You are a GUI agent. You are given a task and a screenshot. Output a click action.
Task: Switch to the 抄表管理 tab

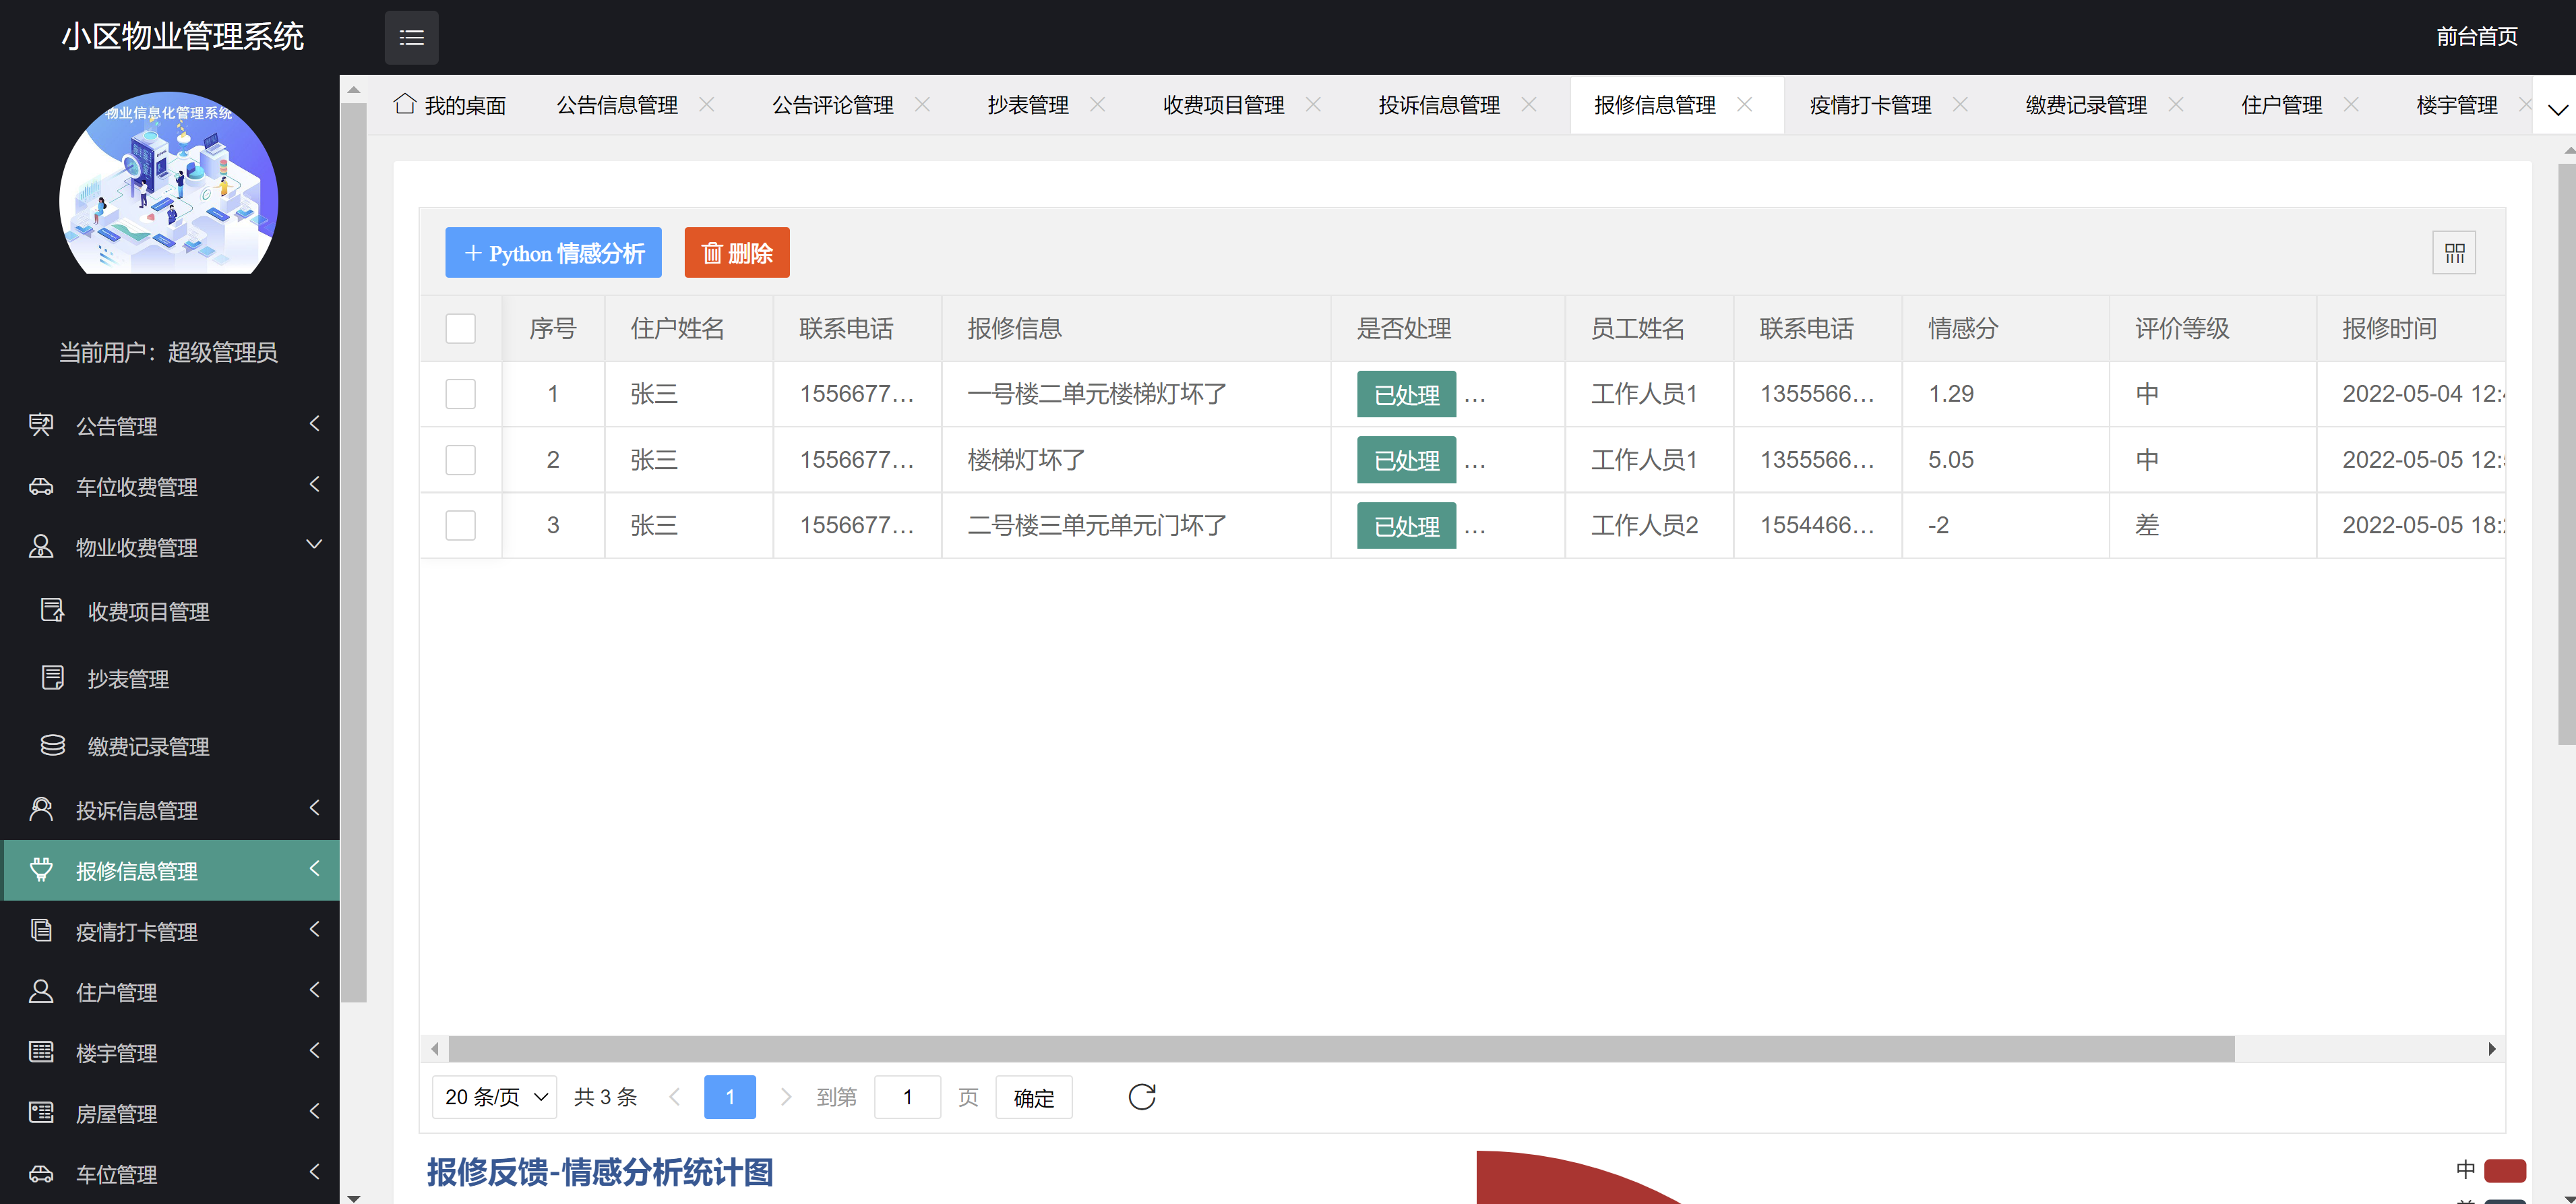[x=1028, y=104]
